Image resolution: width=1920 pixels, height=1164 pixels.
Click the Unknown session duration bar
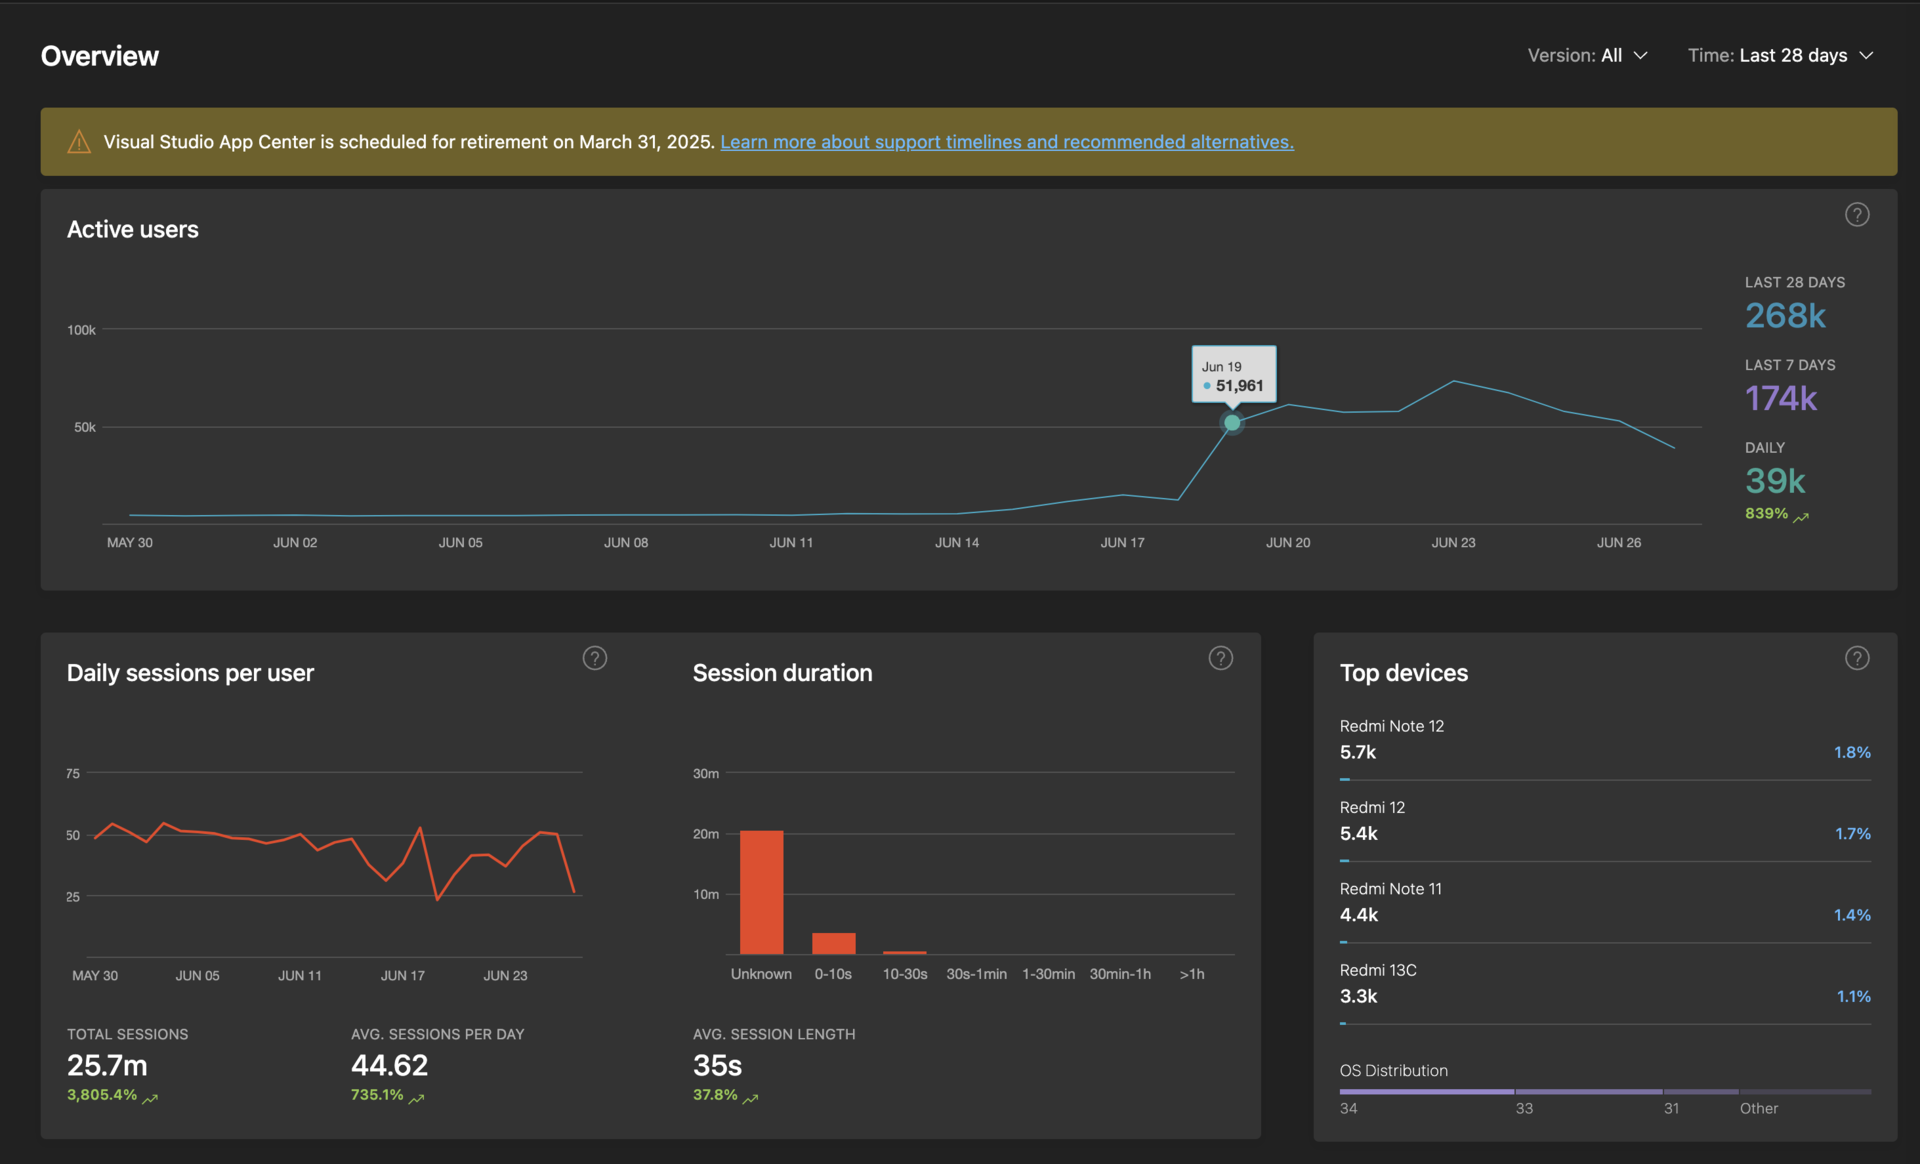point(761,892)
